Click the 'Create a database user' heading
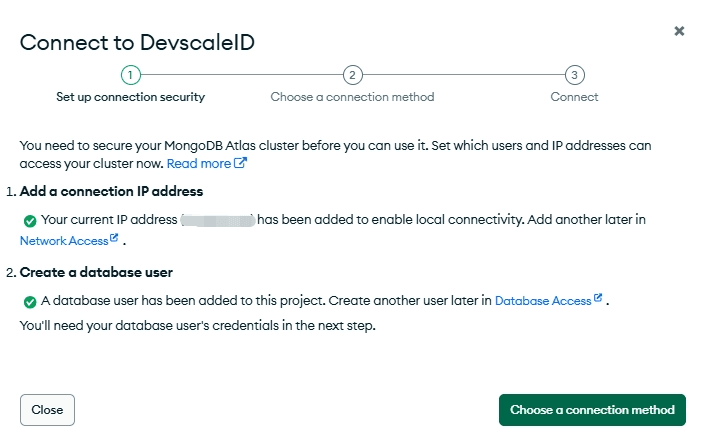 click(x=96, y=272)
